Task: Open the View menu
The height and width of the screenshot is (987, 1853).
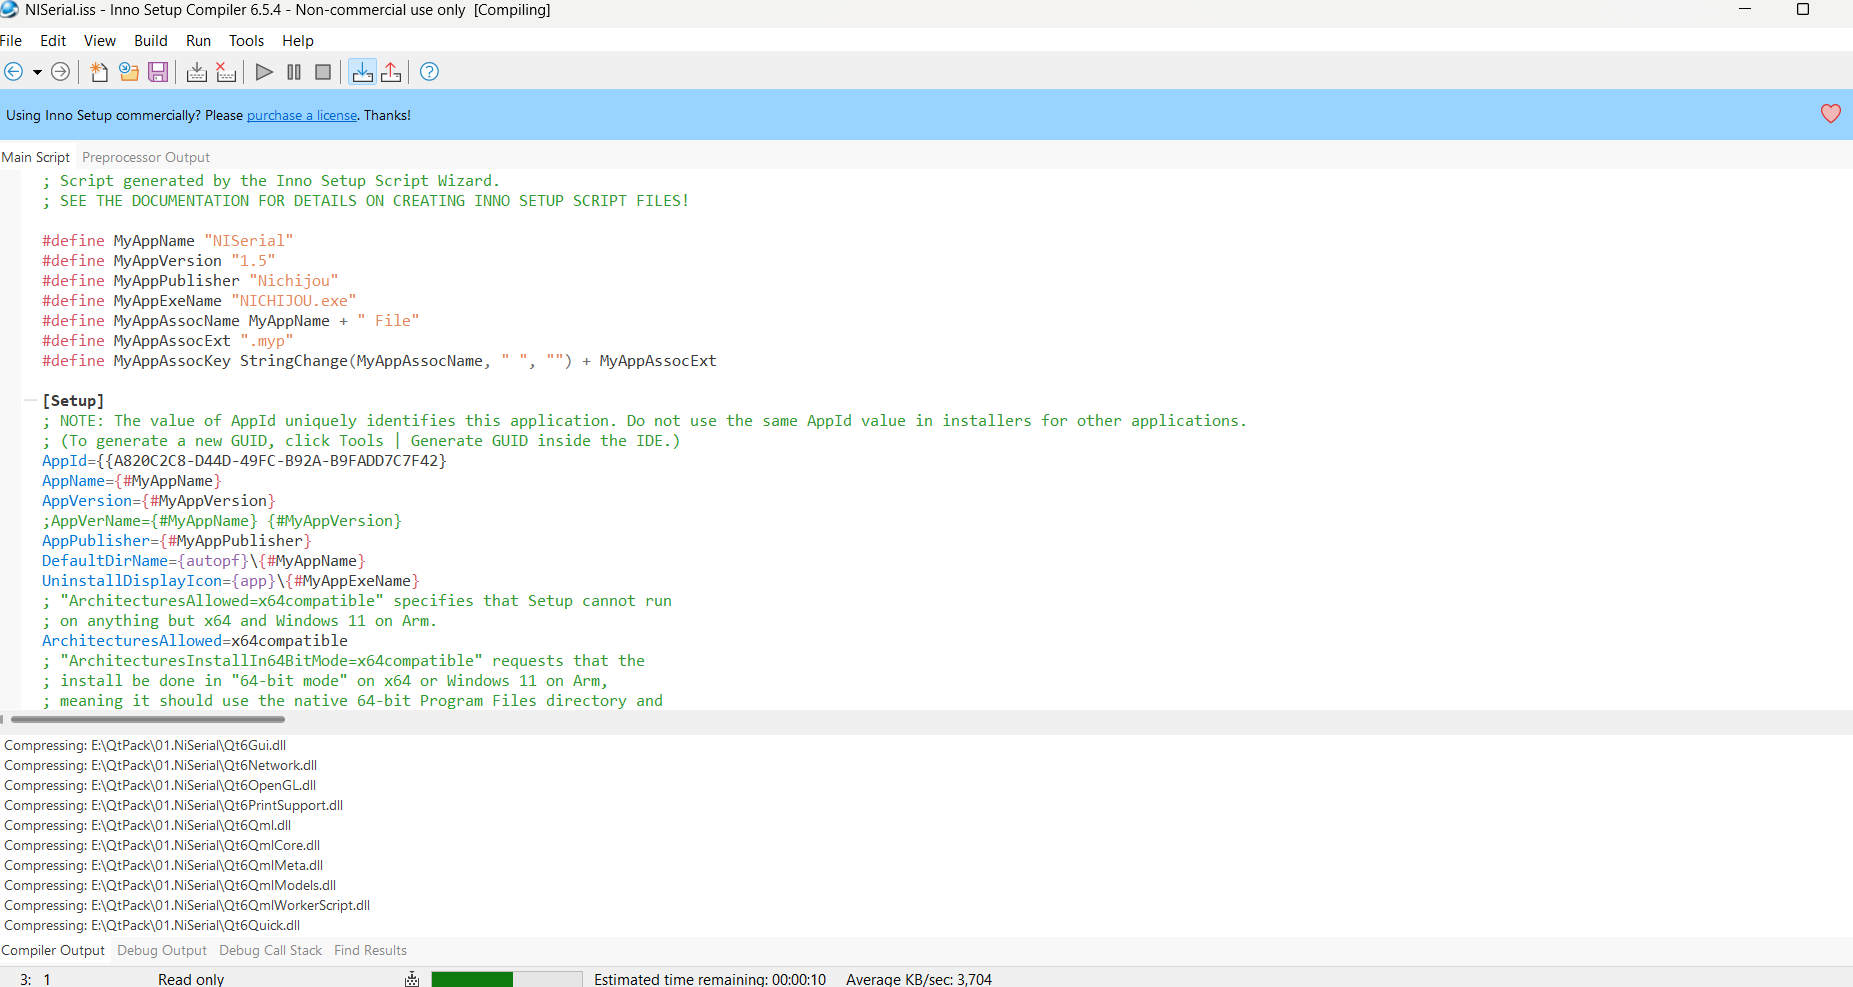Action: (x=100, y=41)
